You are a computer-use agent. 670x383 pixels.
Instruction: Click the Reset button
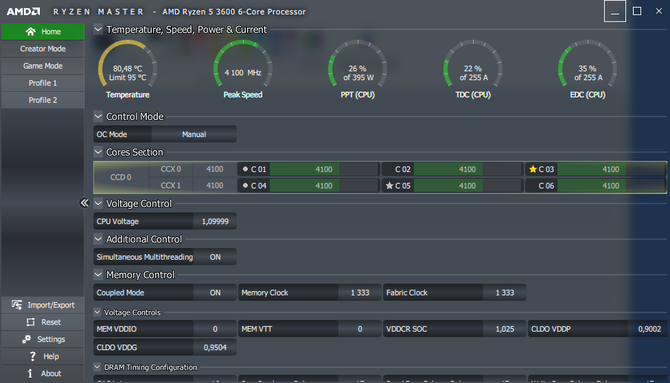click(43, 322)
